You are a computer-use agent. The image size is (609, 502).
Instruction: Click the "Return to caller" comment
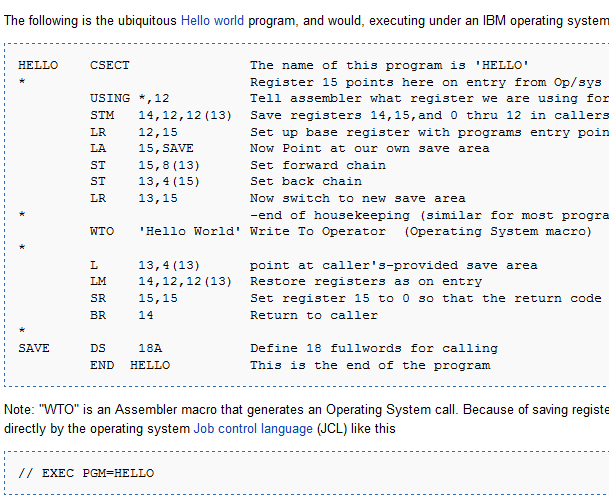coord(313,315)
